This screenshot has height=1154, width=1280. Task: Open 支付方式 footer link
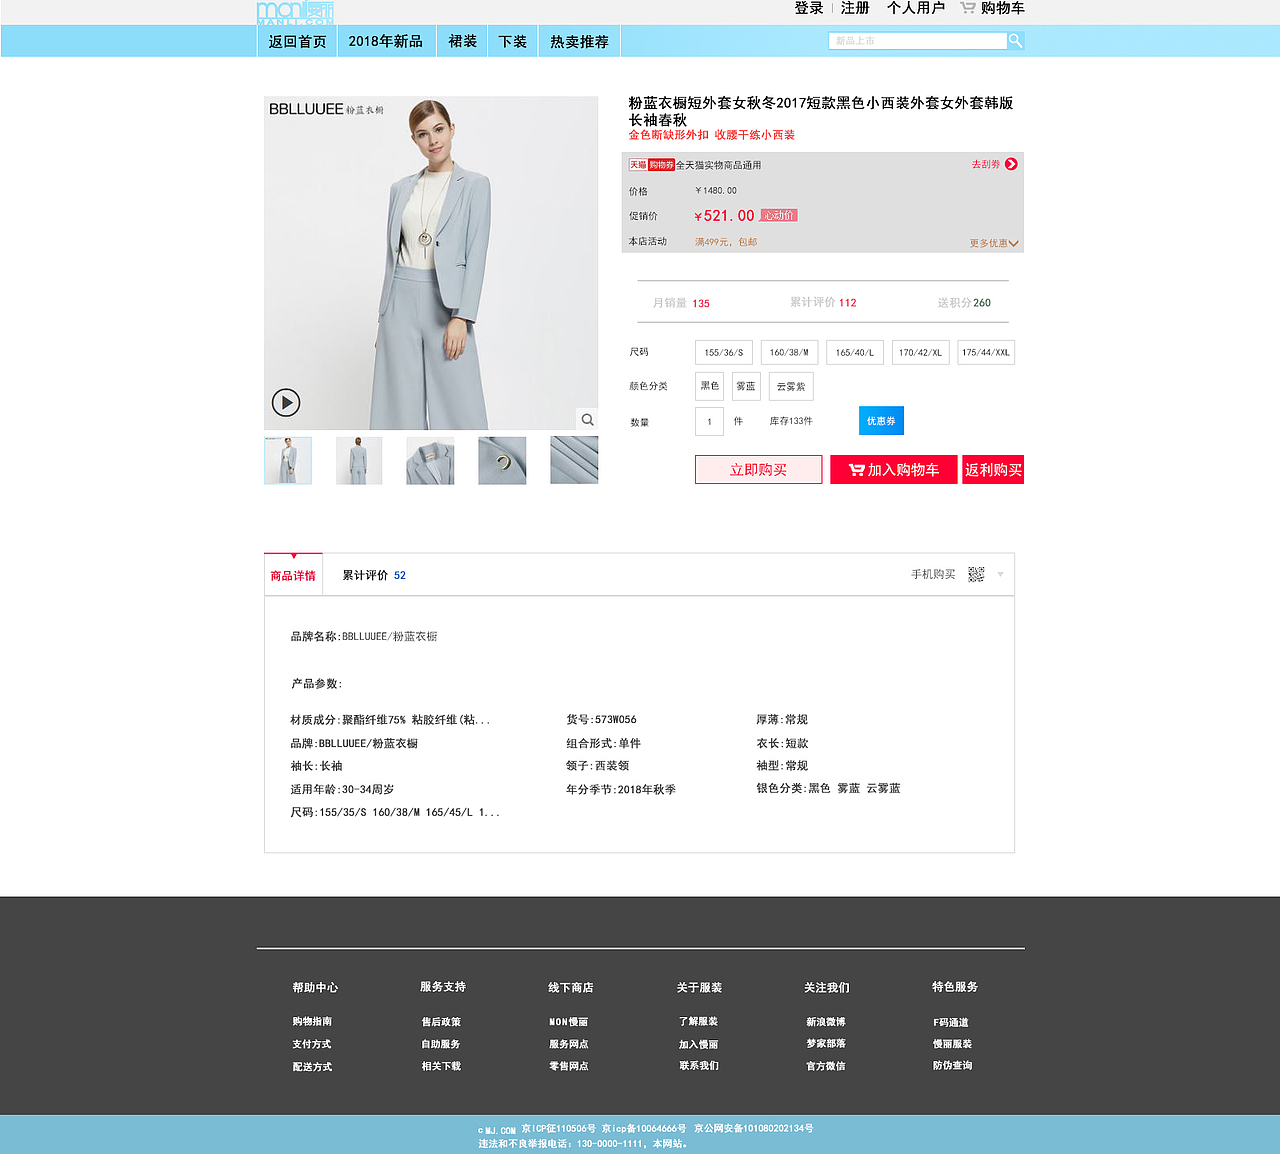point(311,1044)
